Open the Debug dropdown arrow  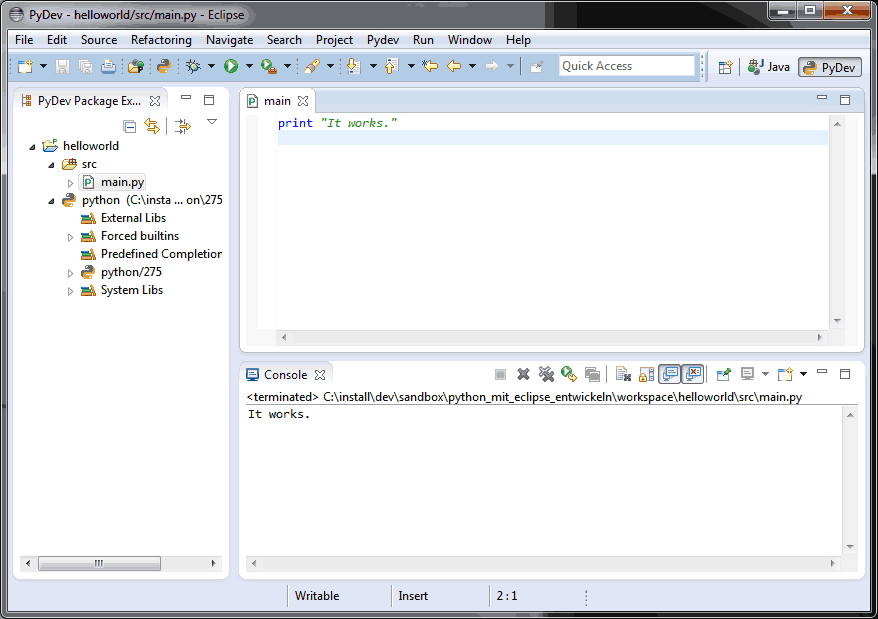(211, 67)
